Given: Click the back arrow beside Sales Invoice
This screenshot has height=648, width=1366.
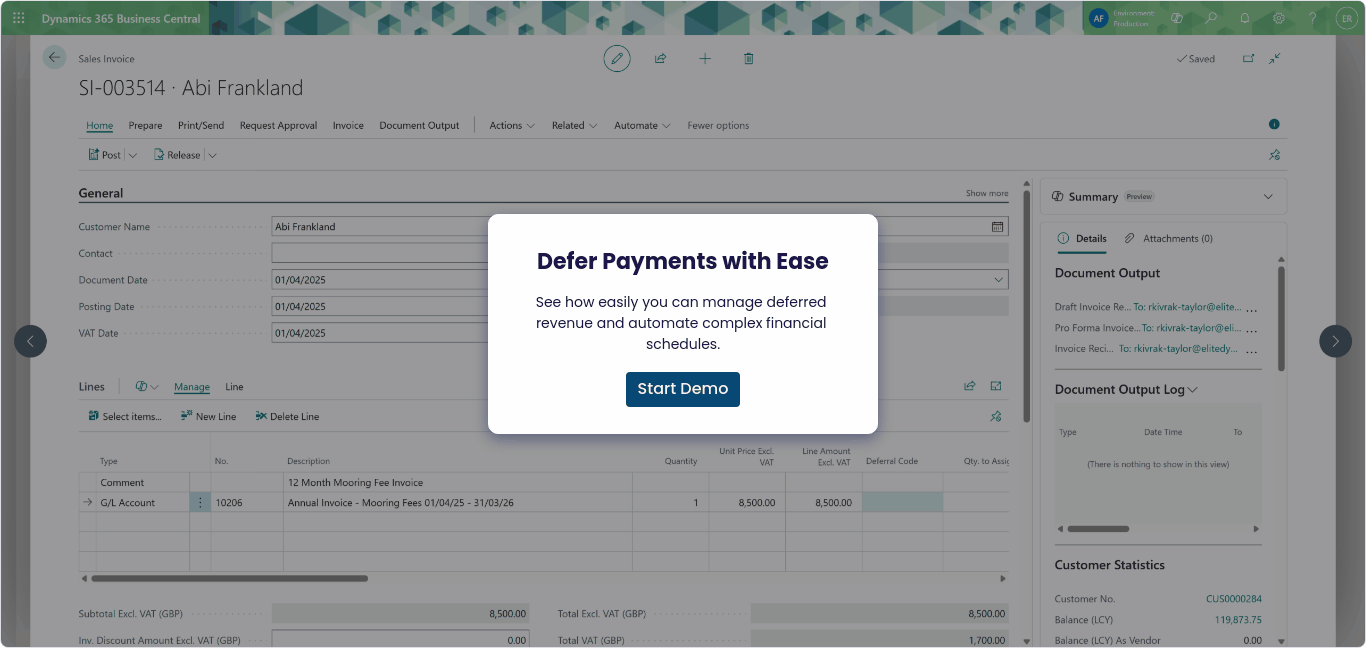Looking at the screenshot, I should (54, 58).
